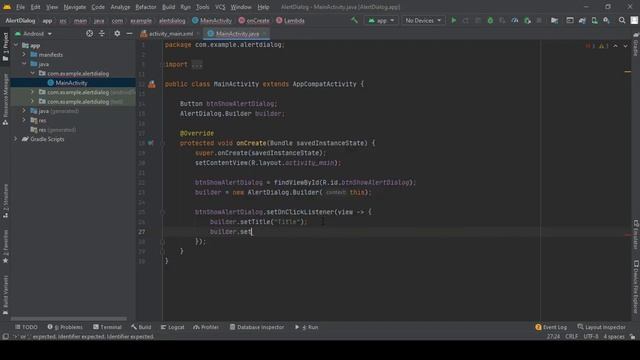Open the TODO tool window
The height and width of the screenshot is (360, 640).
(x=26, y=327)
